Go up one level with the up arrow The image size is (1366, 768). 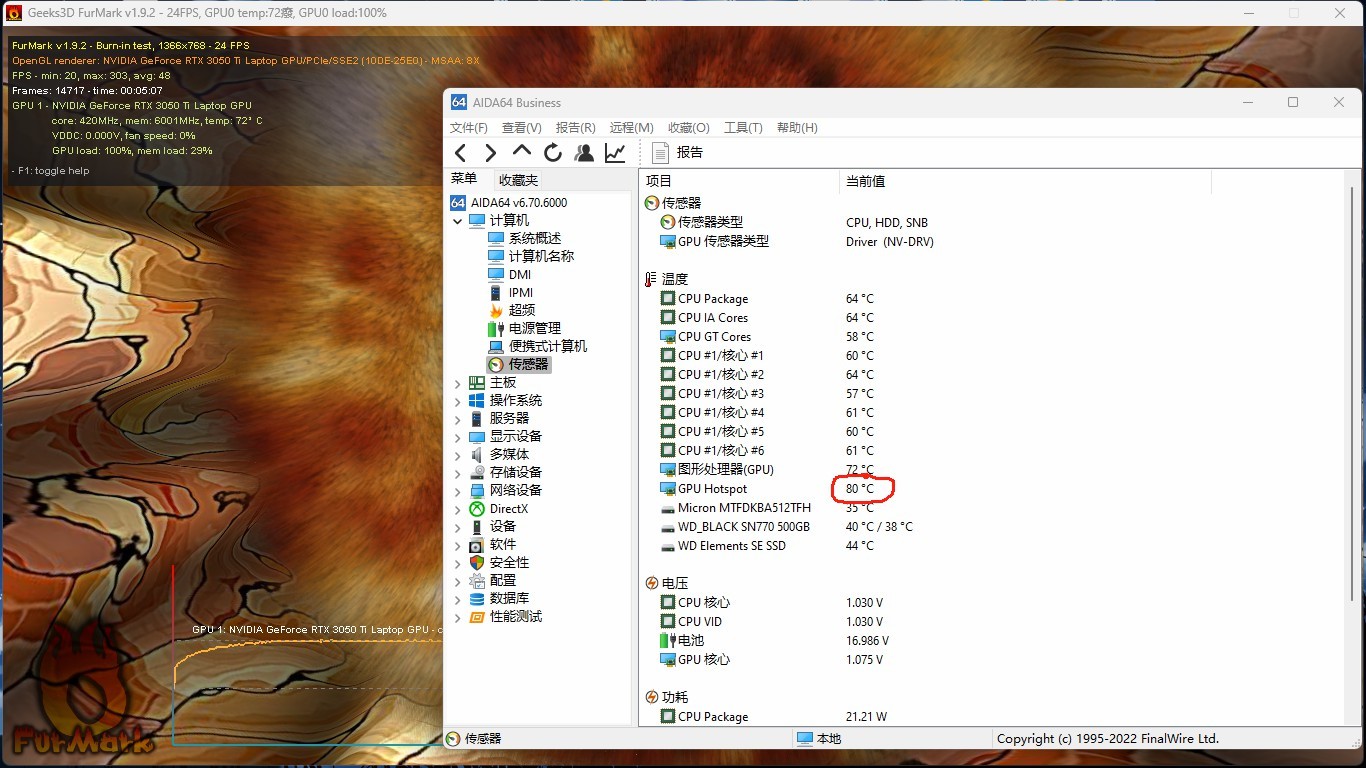[x=522, y=152]
